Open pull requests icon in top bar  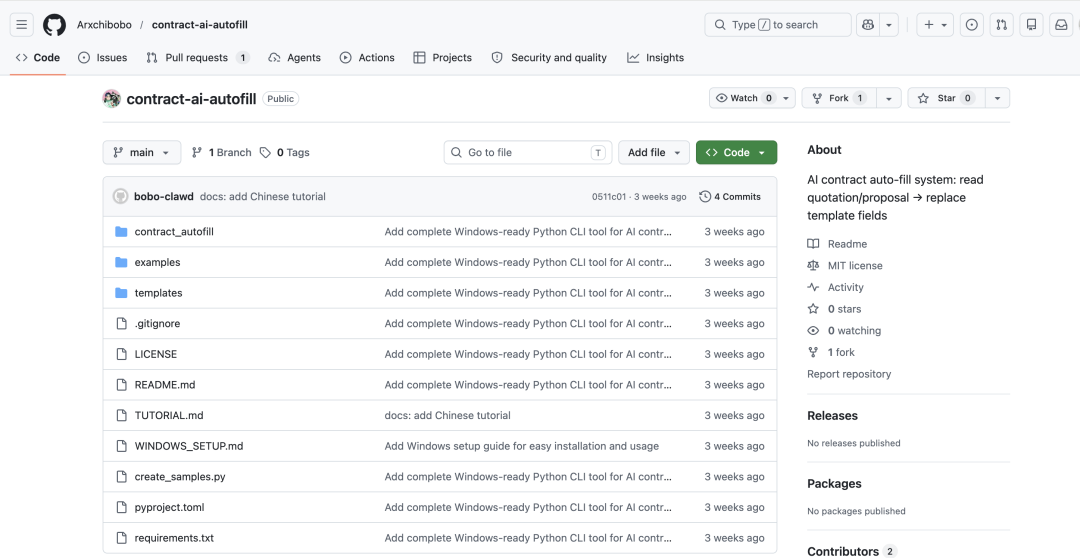coord(1001,25)
